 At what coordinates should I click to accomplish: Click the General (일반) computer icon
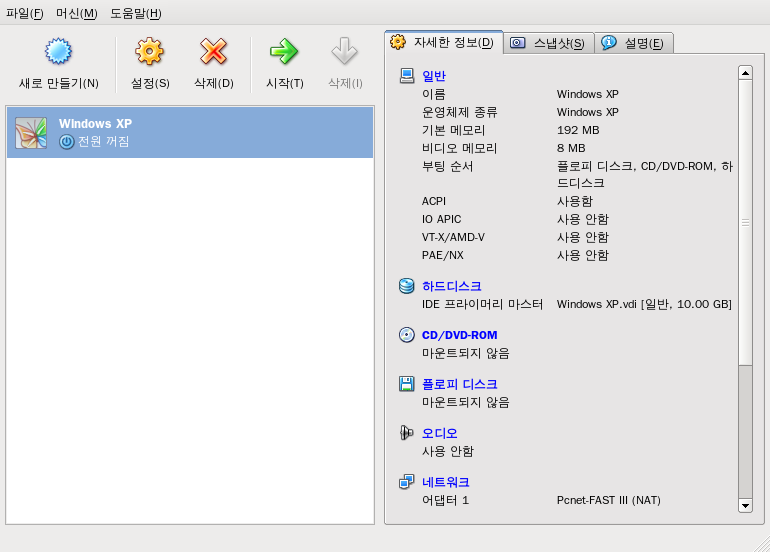click(x=407, y=76)
